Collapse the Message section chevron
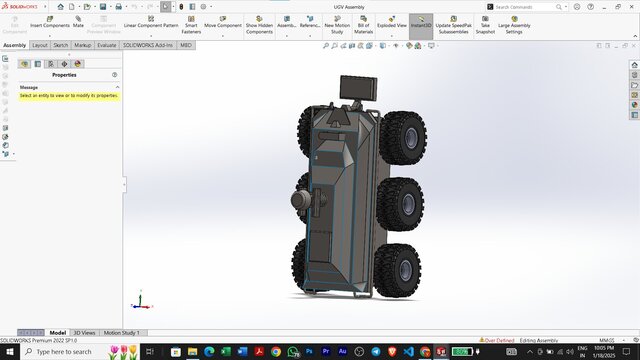The height and width of the screenshot is (360, 640). coord(118,87)
